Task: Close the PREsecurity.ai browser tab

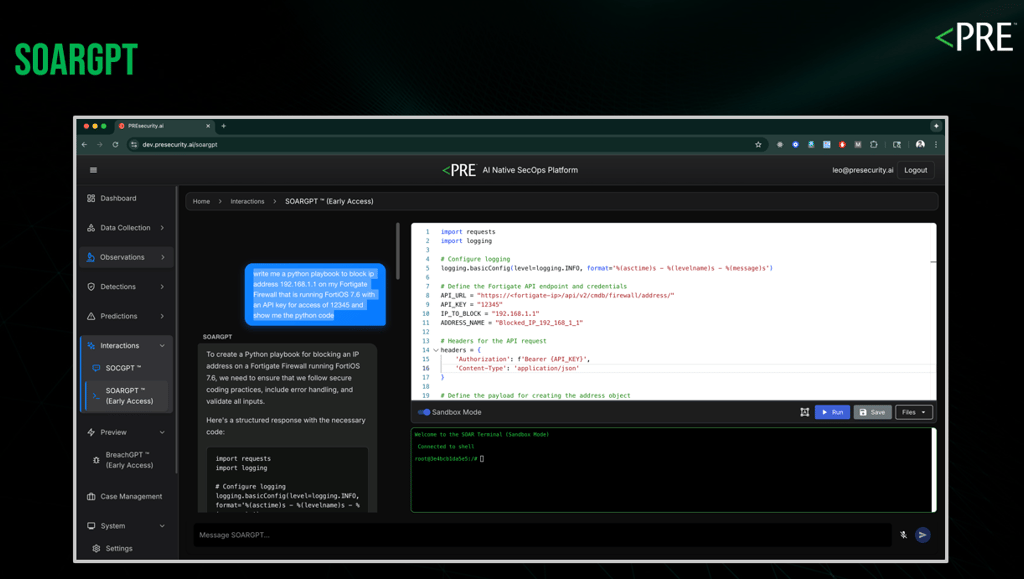Action: click(208, 126)
